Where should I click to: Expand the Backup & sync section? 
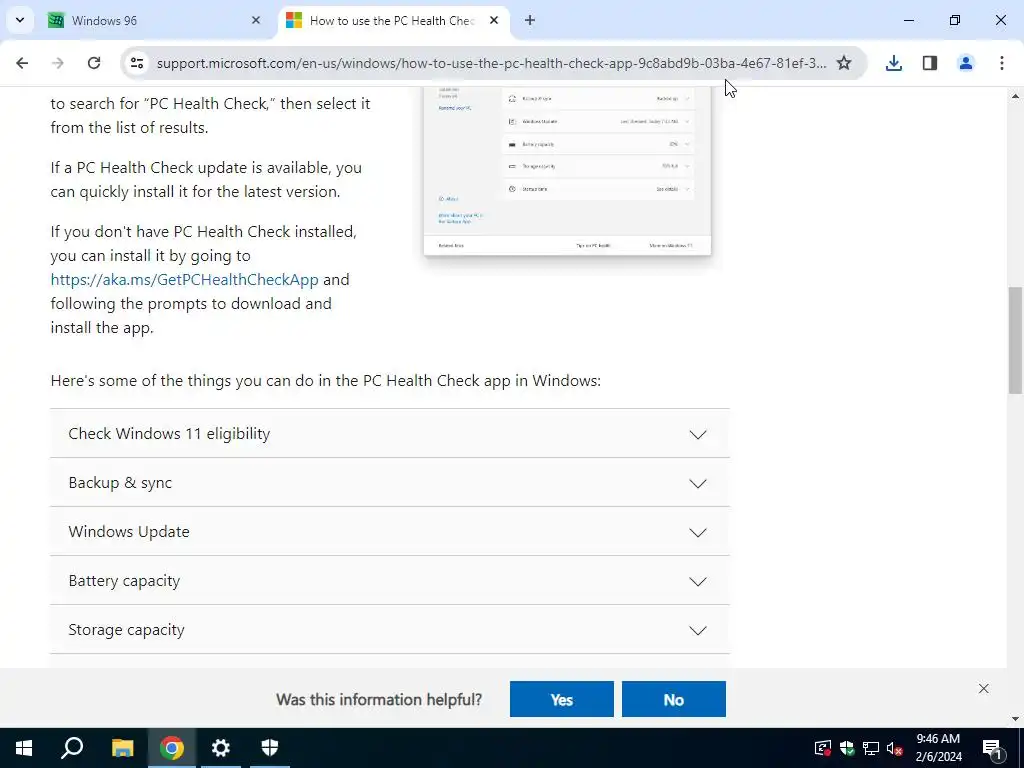click(389, 483)
